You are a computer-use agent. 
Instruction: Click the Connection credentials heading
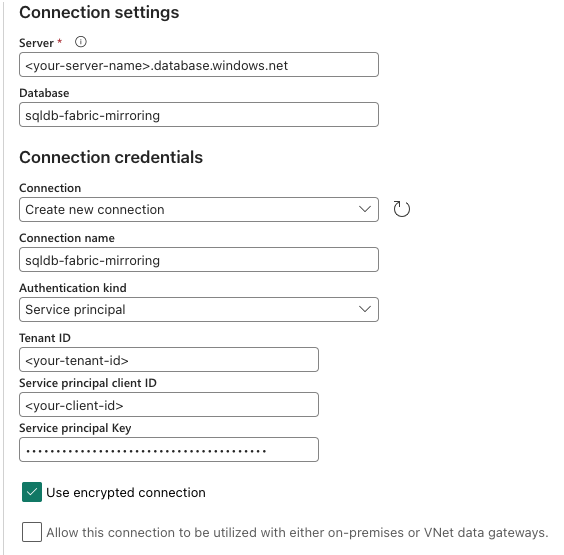tap(111, 157)
